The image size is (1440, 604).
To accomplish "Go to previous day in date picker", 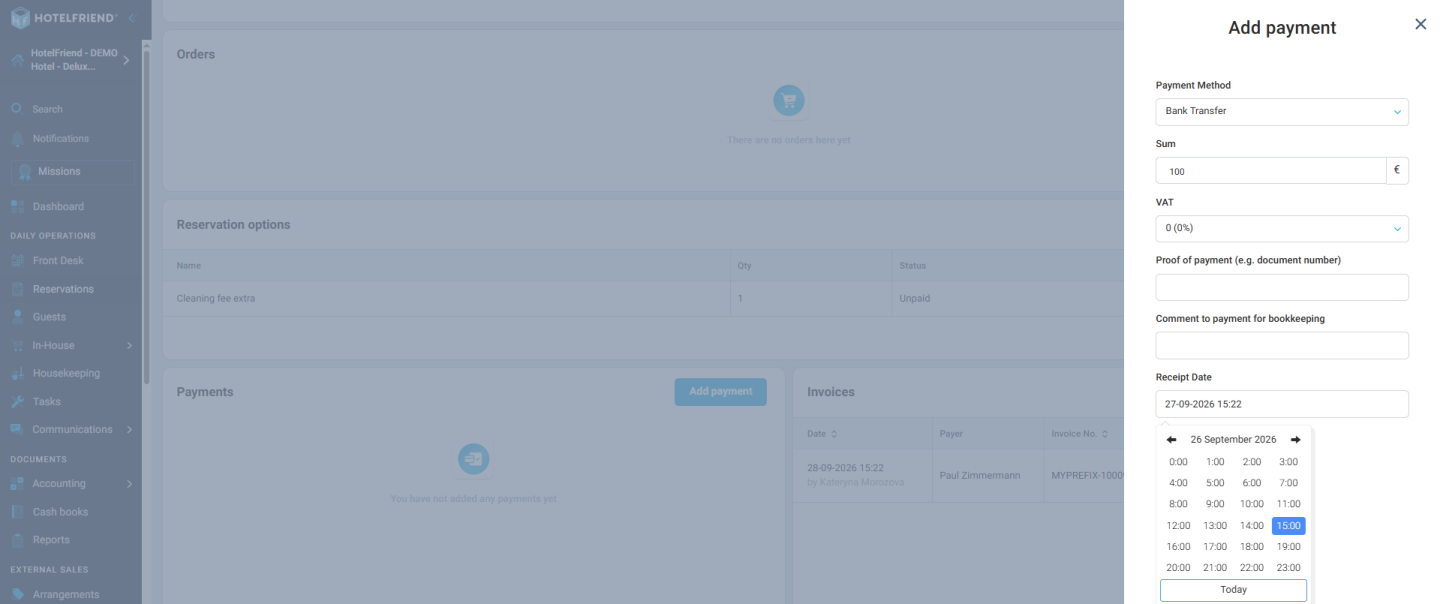I will tap(1171, 440).
